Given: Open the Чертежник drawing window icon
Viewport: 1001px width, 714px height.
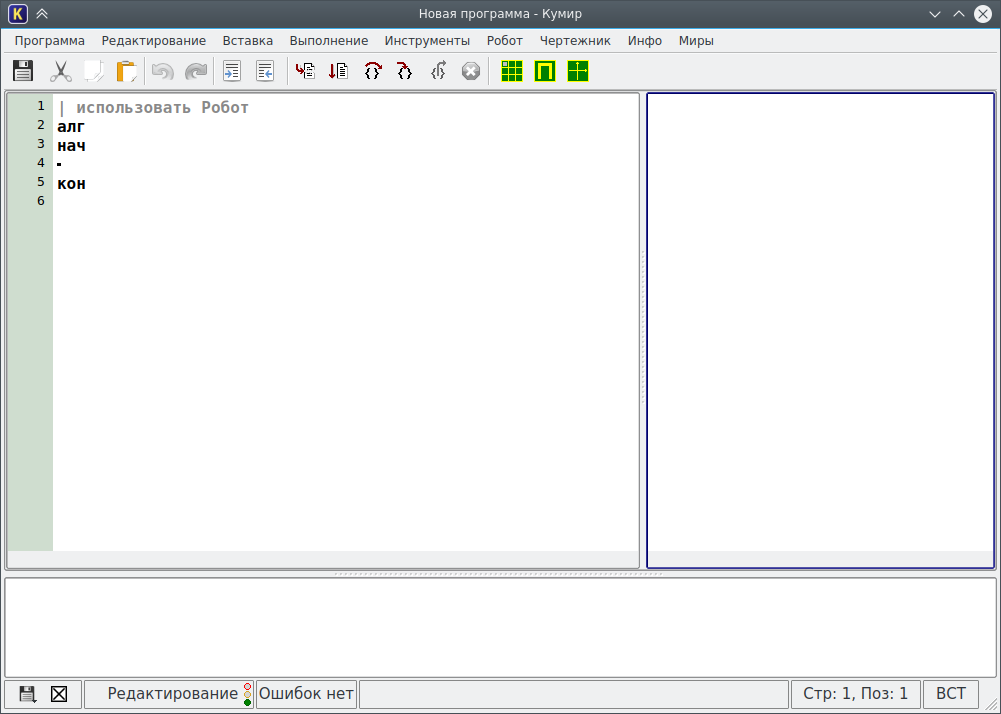Looking at the screenshot, I should click(x=578, y=71).
